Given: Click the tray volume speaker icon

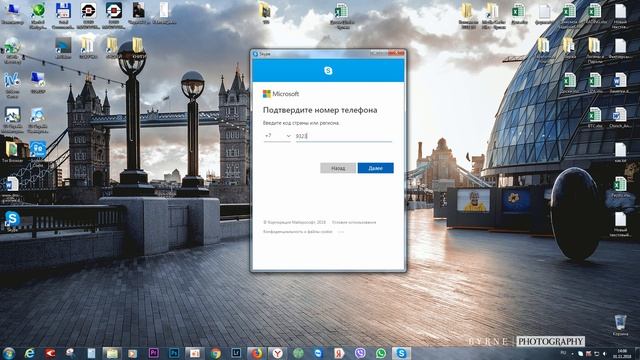Looking at the screenshot, I should [605, 354].
